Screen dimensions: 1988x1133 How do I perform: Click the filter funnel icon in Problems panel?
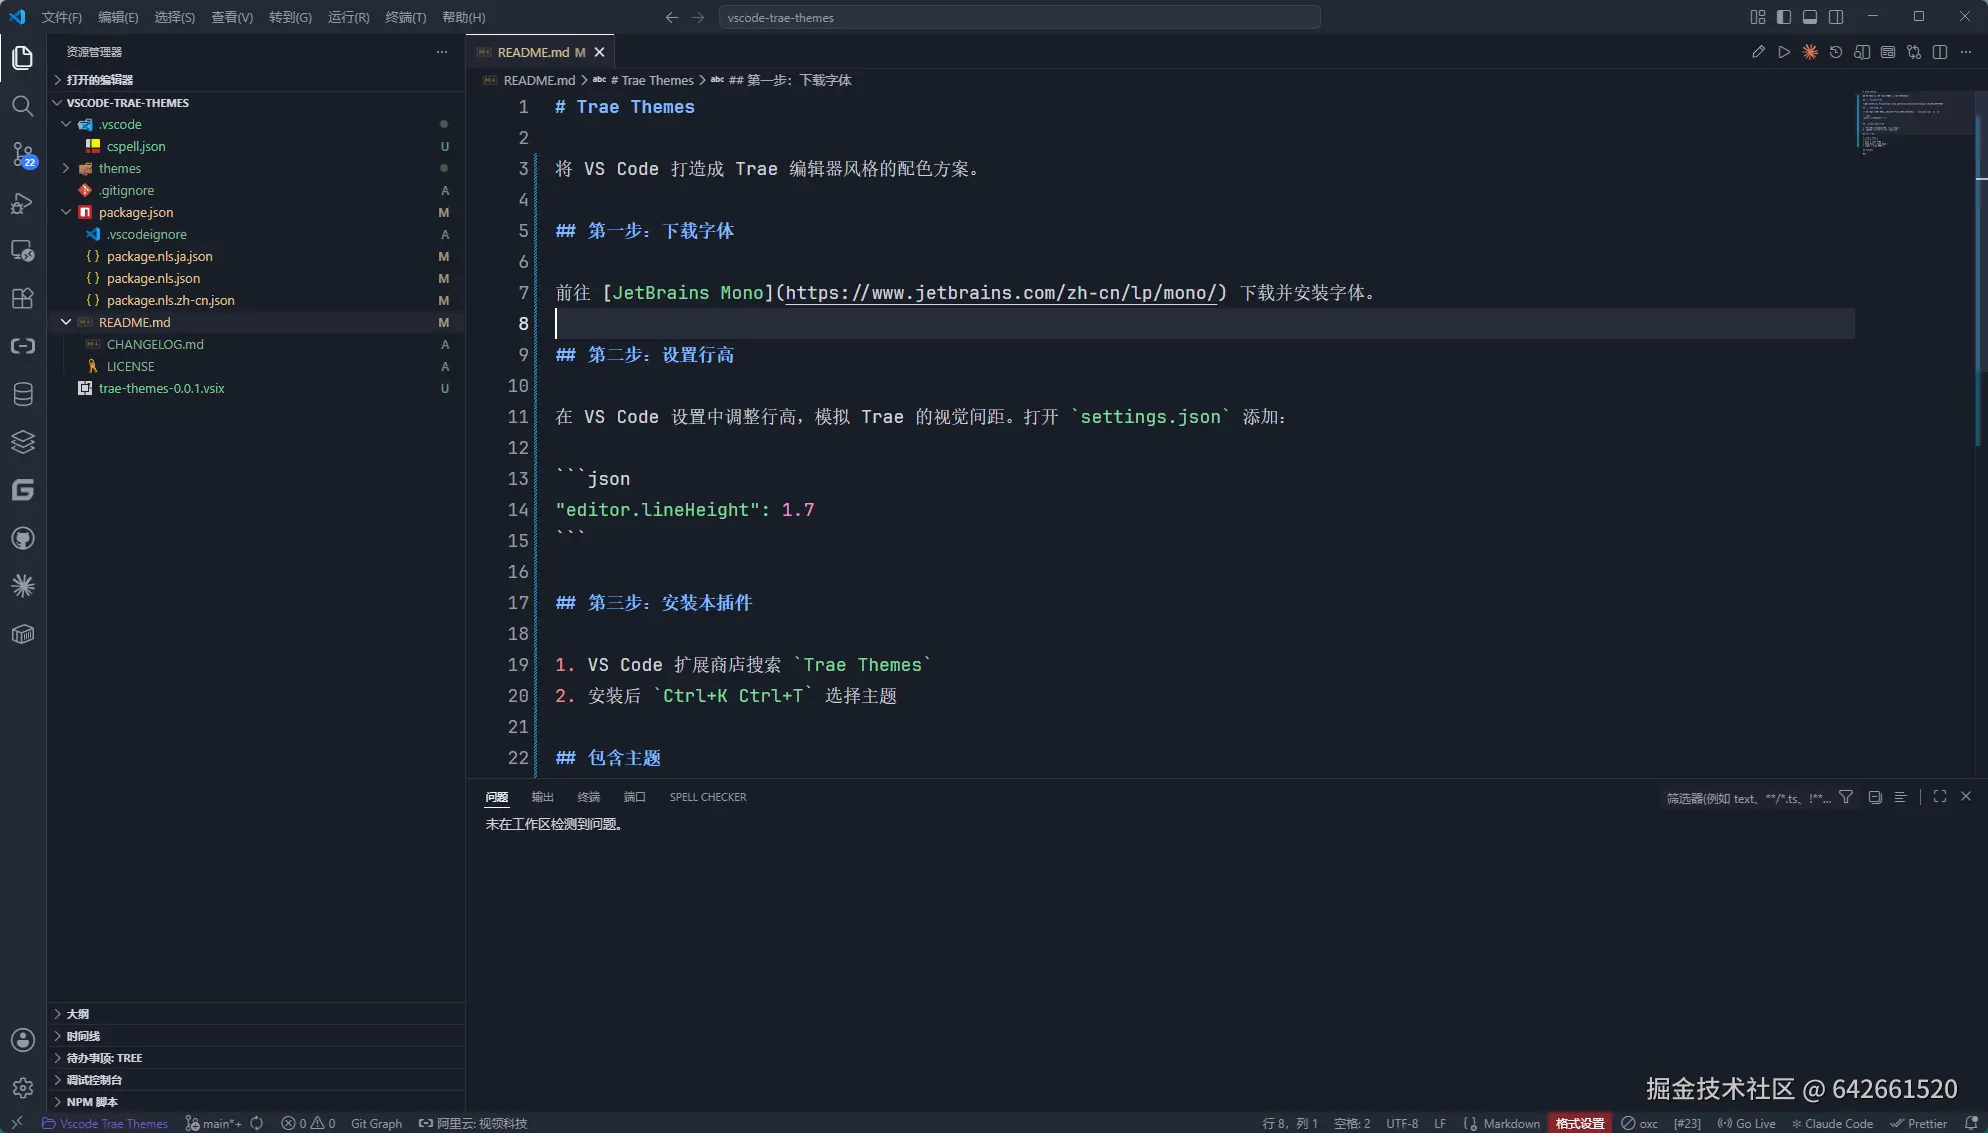1846,797
